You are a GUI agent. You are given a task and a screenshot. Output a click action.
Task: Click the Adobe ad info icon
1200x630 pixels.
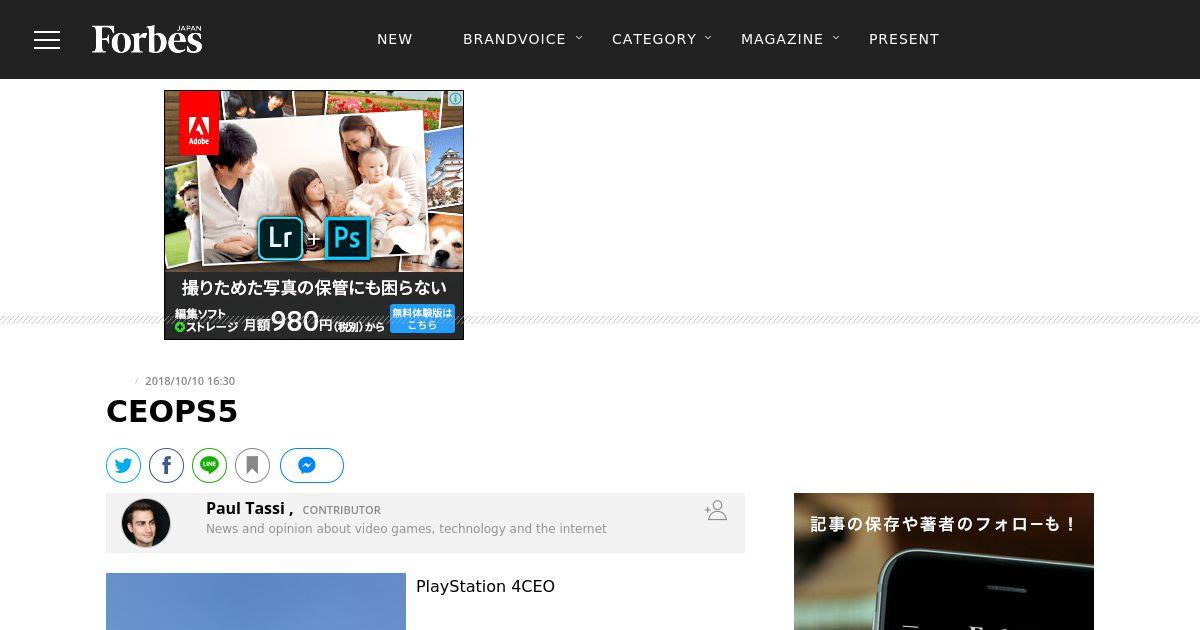(455, 99)
